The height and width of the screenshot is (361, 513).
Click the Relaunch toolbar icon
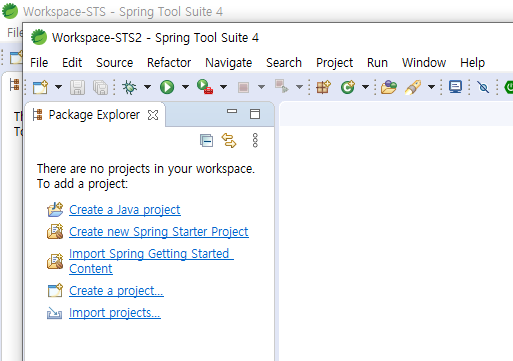click(x=282, y=86)
